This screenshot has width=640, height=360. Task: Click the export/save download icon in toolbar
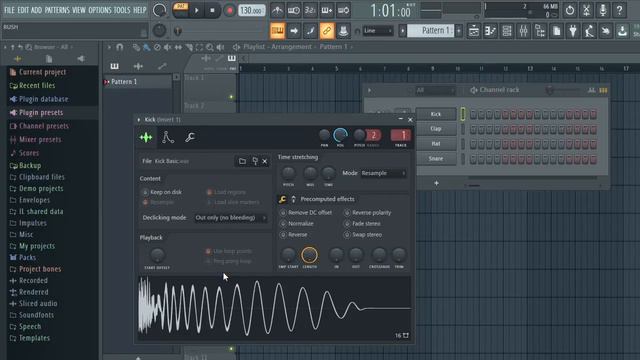click(x=622, y=31)
